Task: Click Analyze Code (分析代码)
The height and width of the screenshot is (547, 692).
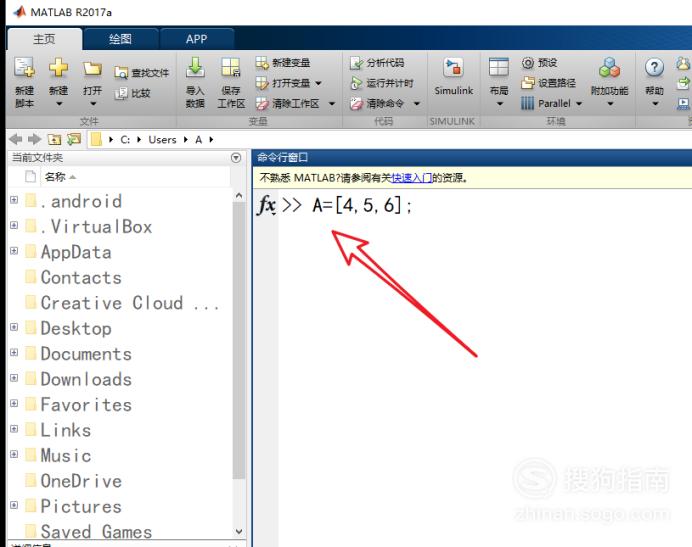Action: (377, 63)
